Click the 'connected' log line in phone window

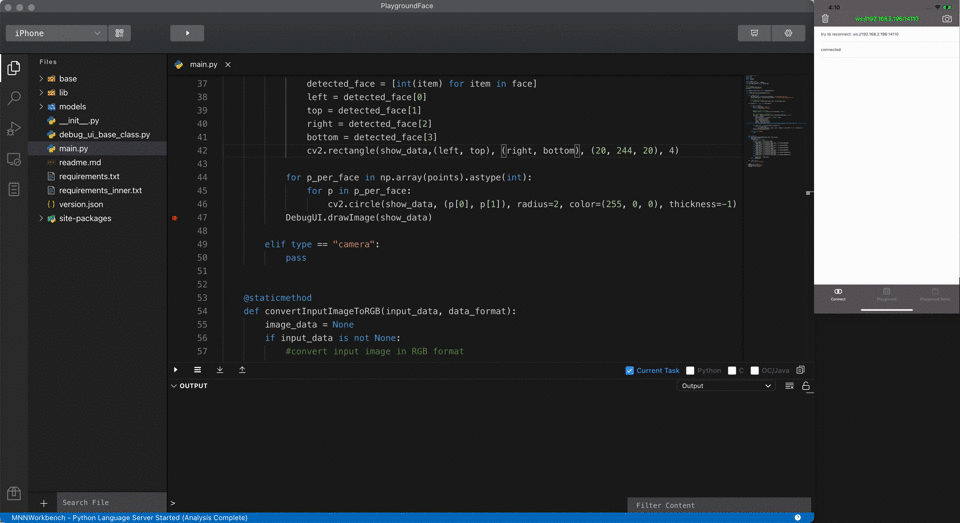click(831, 50)
